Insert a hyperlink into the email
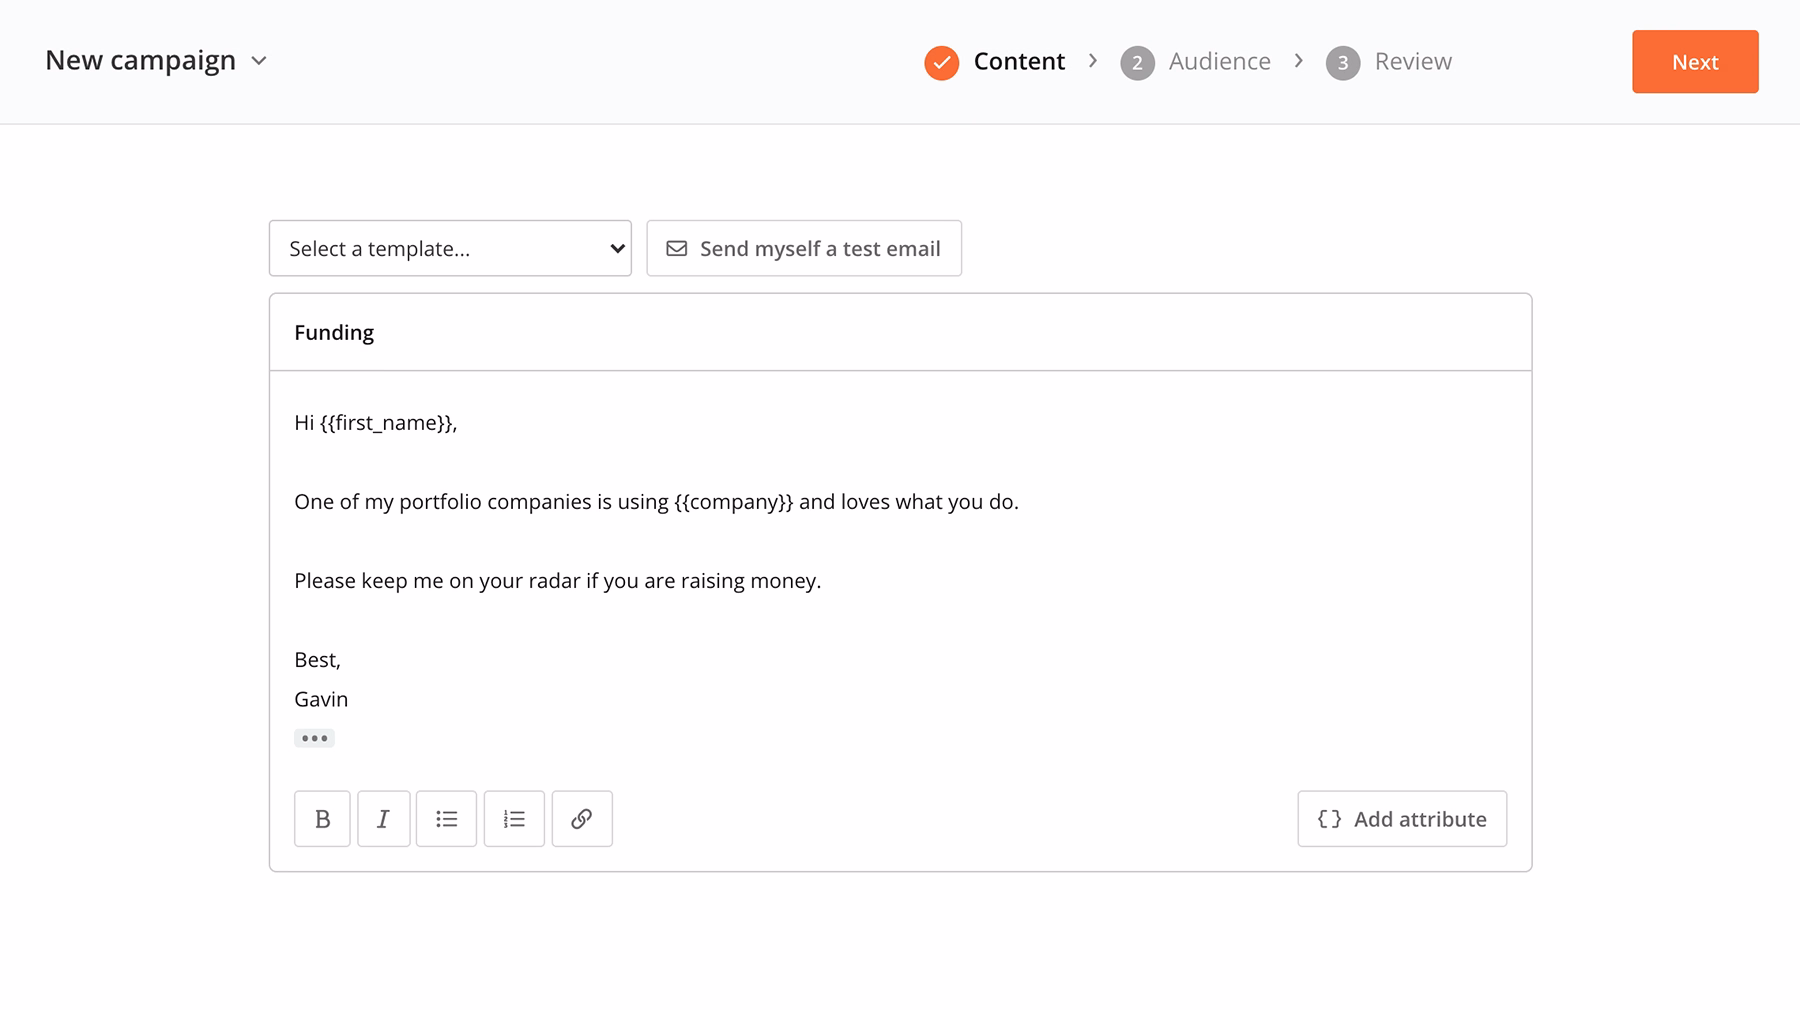 [x=582, y=819]
